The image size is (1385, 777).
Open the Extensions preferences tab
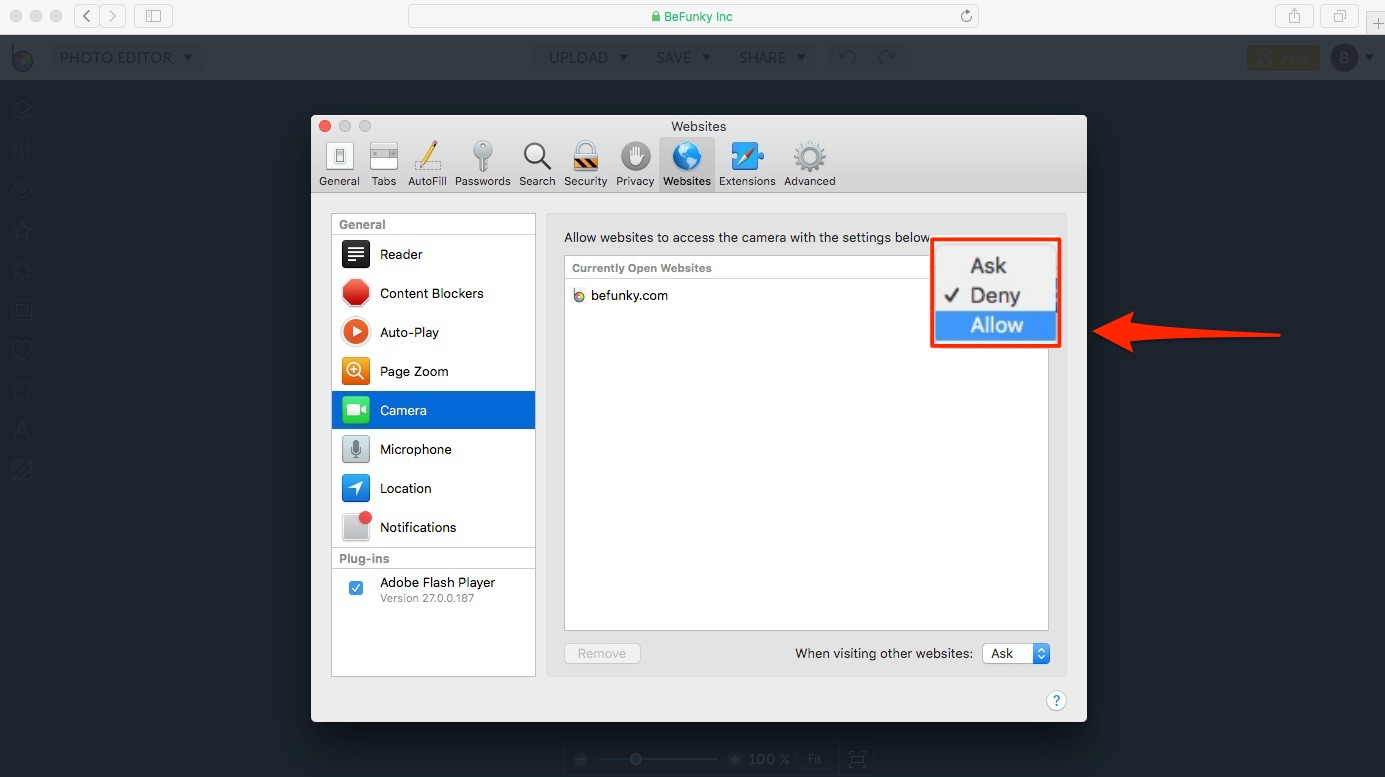747,164
